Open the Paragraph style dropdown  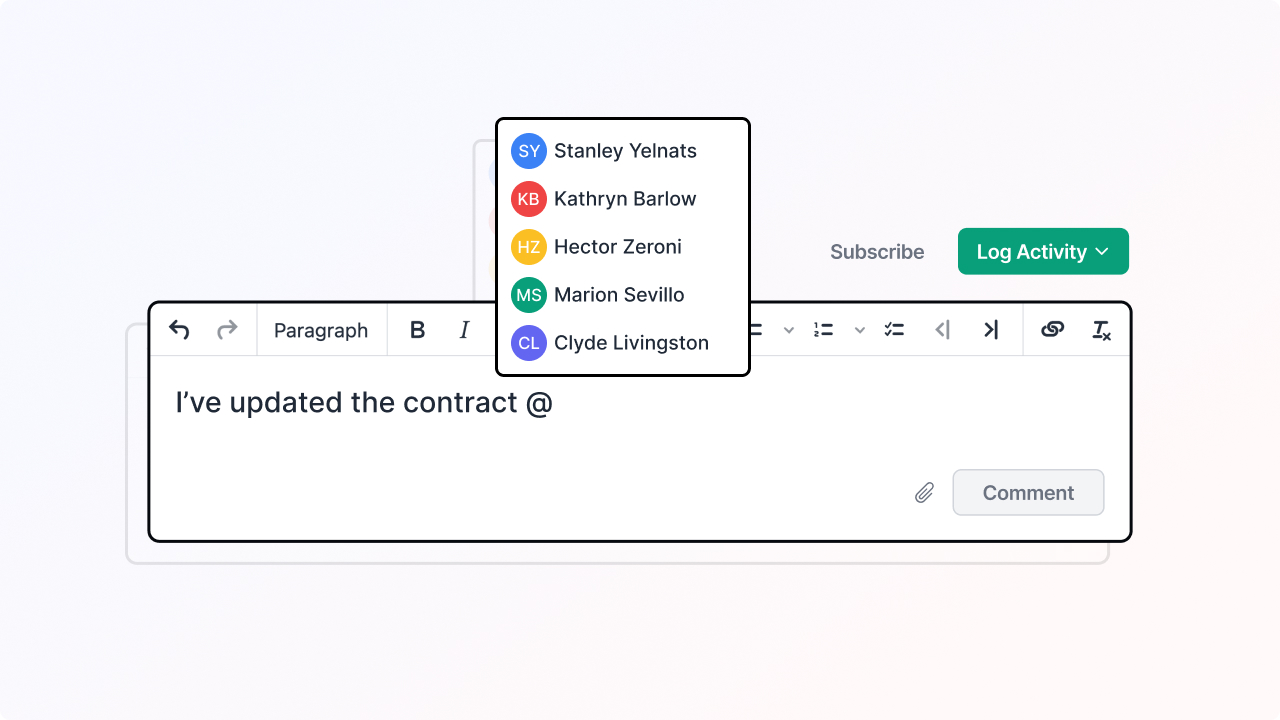click(x=321, y=330)
